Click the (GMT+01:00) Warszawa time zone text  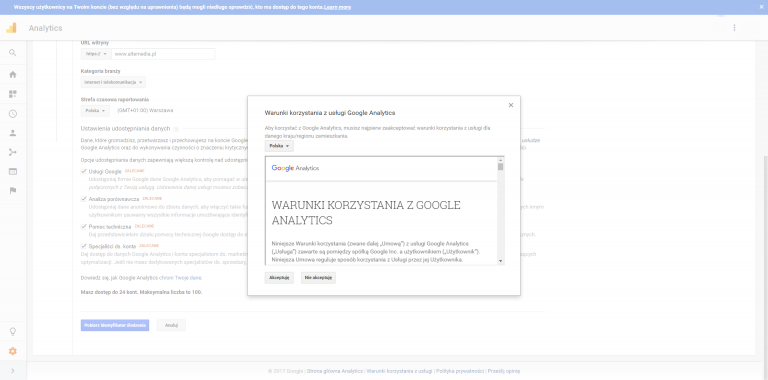pos(145,111)
